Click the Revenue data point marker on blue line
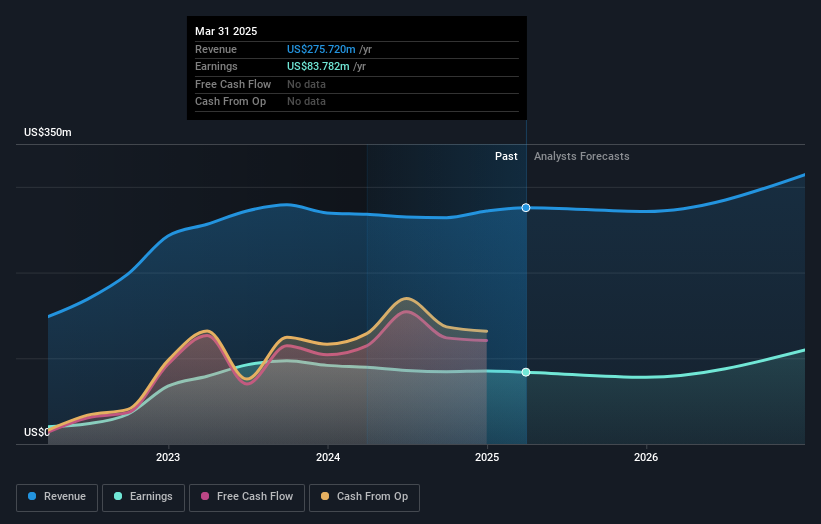This screenshot has height=524, width=821. pos(526,208)
